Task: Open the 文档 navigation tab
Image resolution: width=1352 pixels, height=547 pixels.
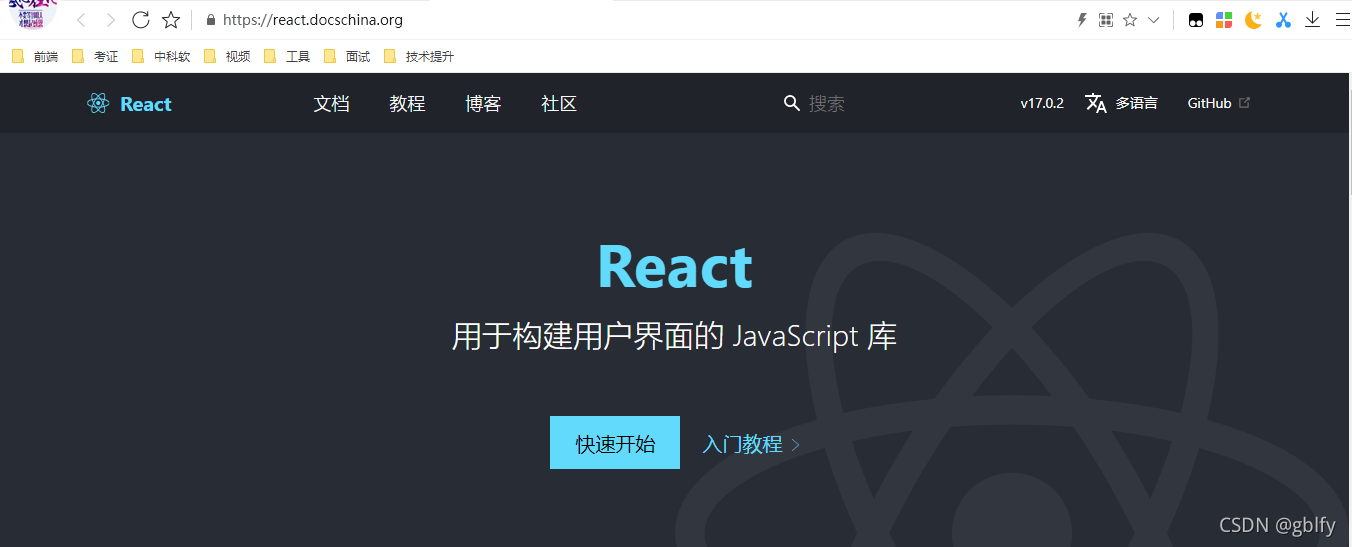Action: tap(332, 104)
